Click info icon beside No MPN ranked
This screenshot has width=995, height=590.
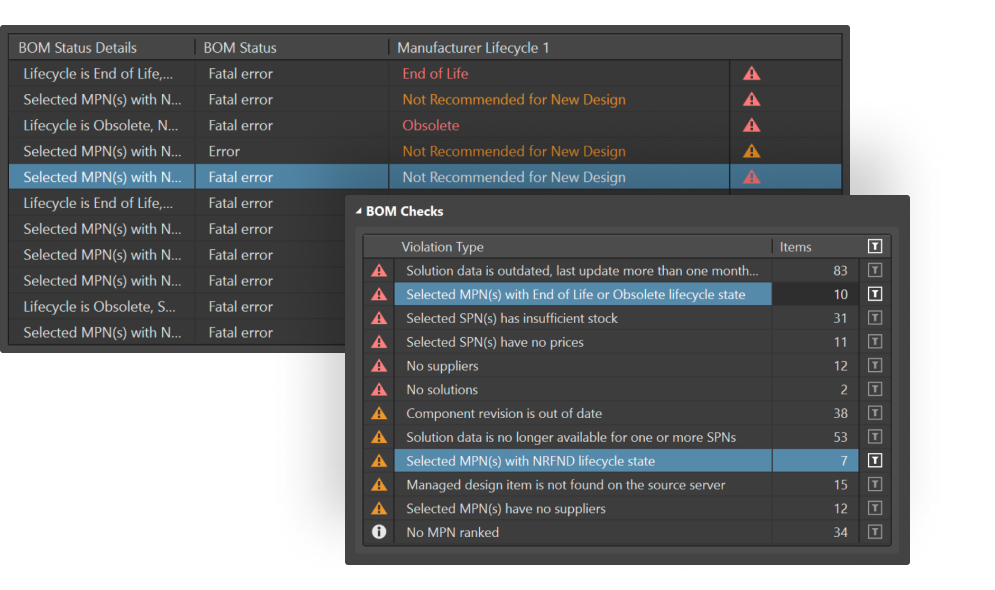[x=379, y=533]
